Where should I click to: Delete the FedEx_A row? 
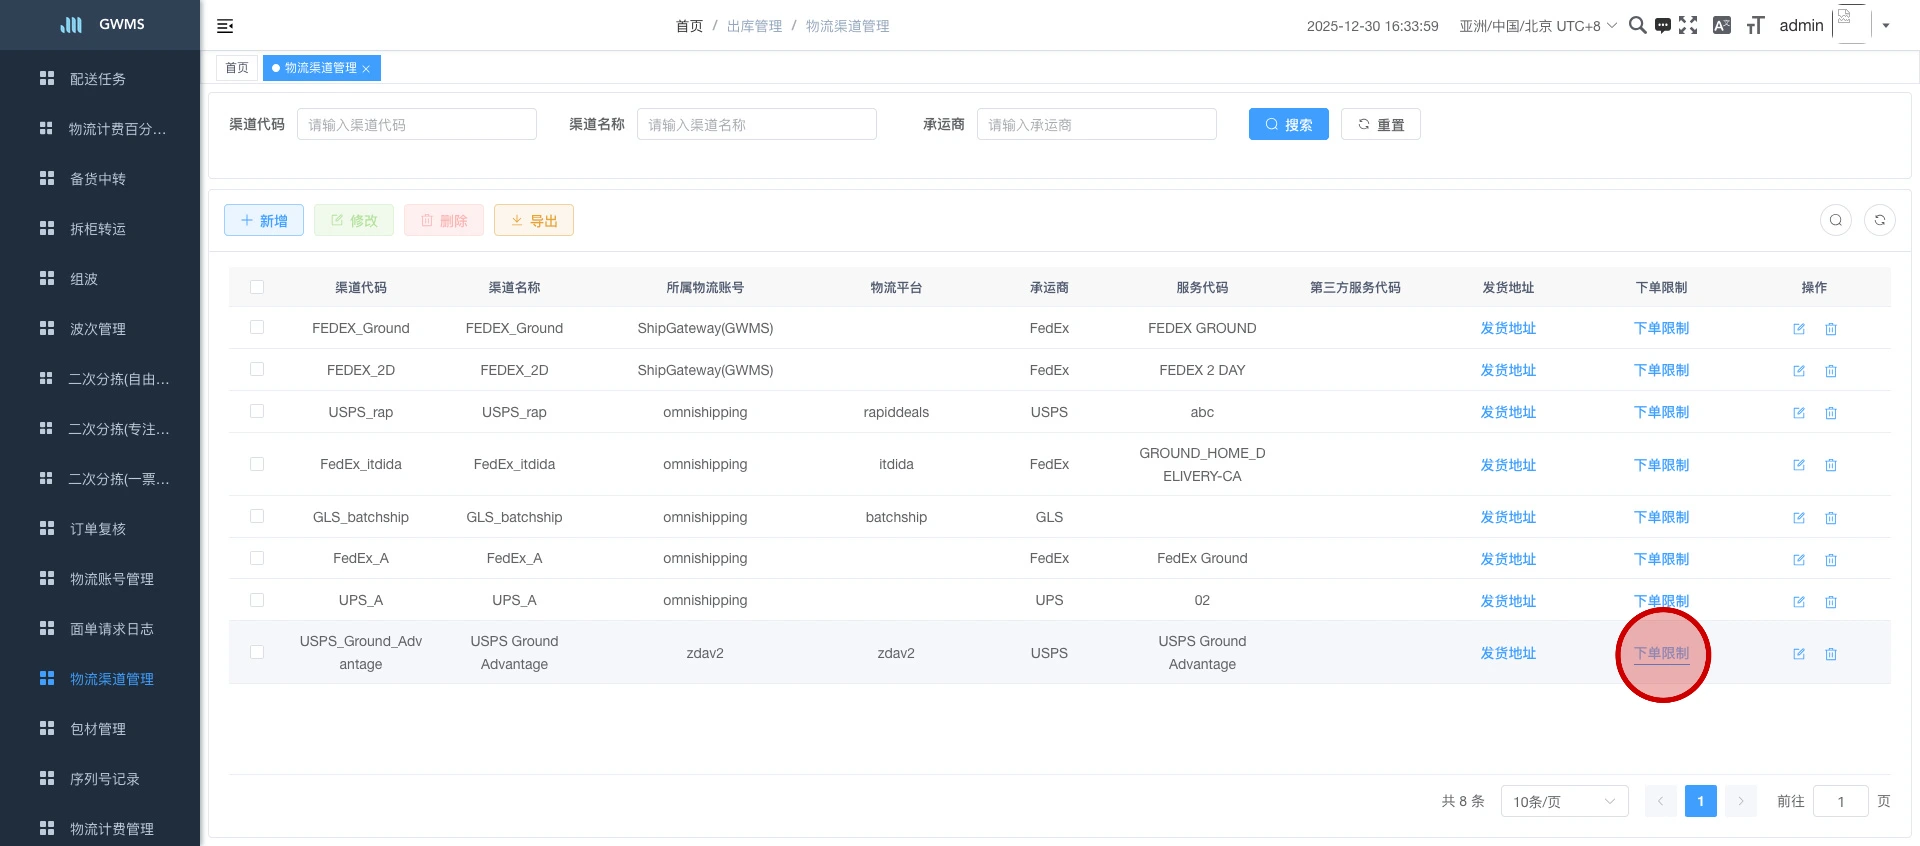[x=1831, y=560]
